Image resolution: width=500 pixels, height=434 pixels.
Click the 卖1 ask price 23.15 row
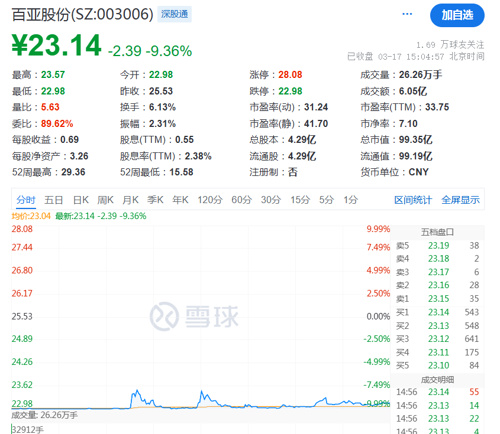click(x=437, y=298)
